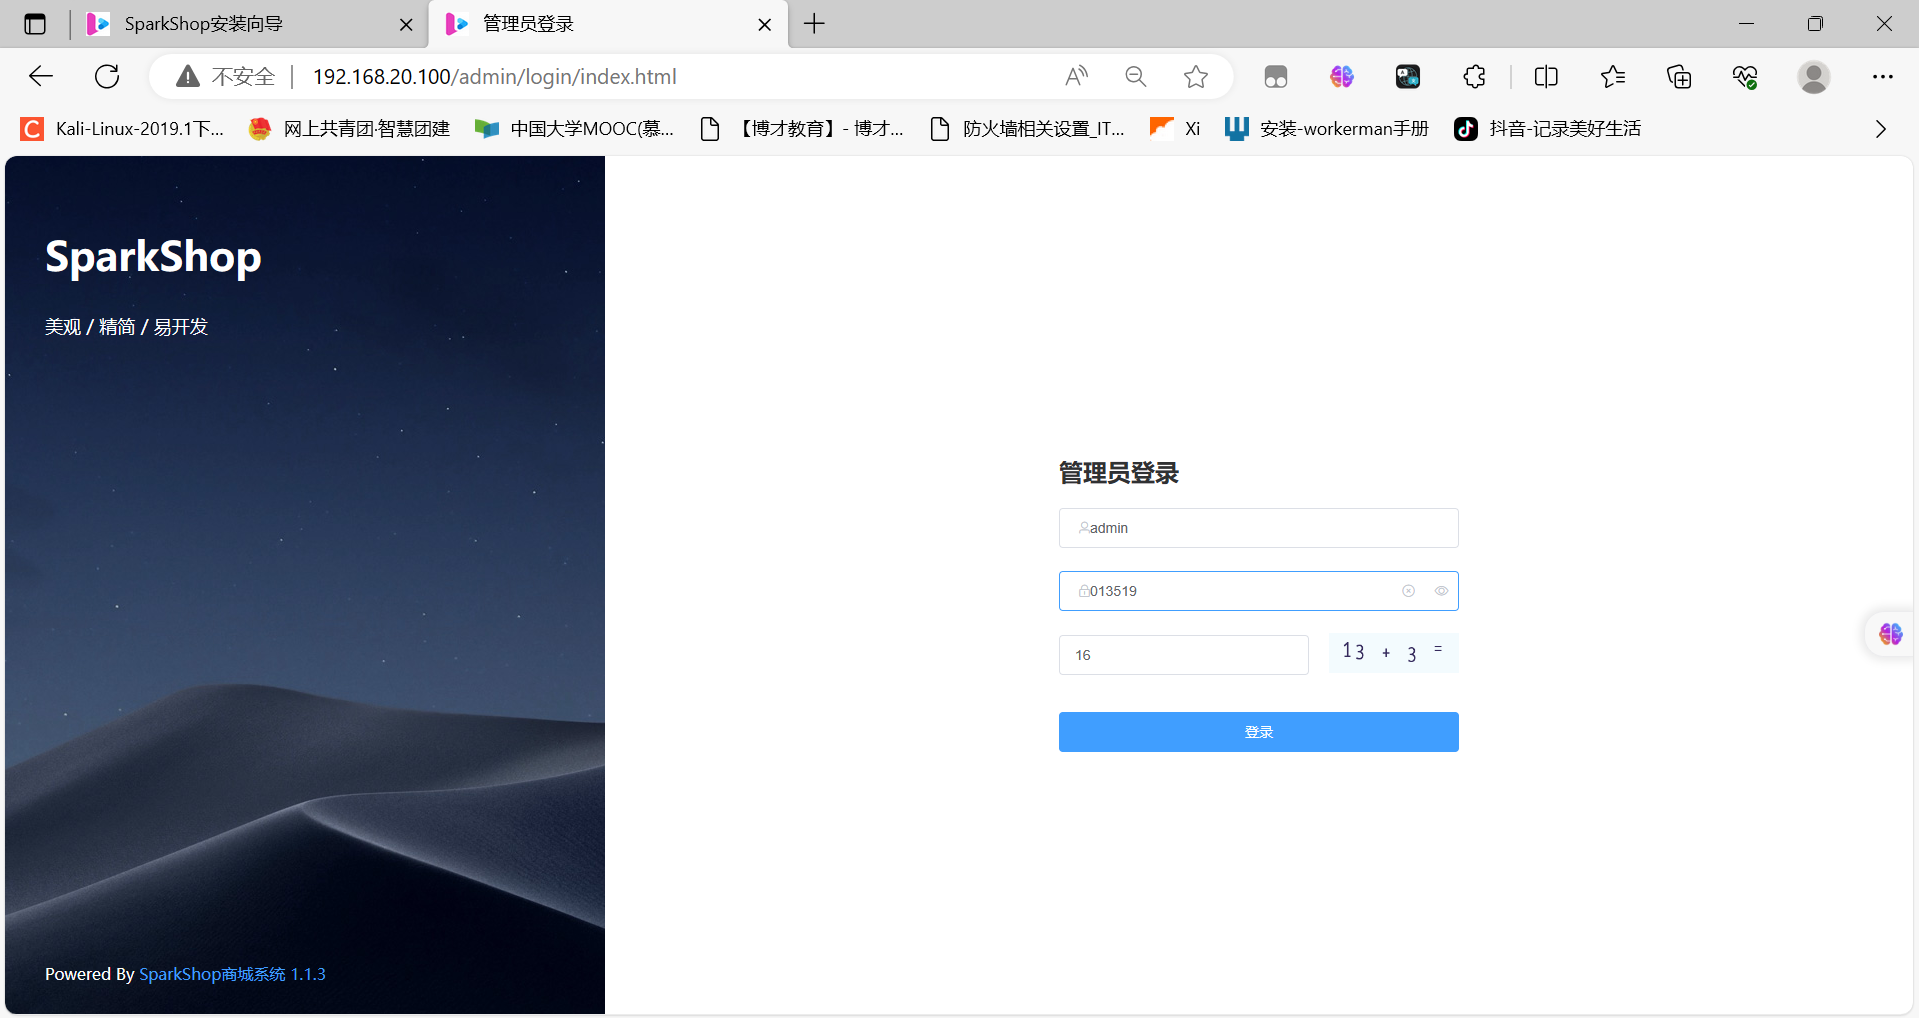Expand the hidden bookmarks overflow chevron
This screenshot has width=1919, height=1018.
coord(1880,129)
